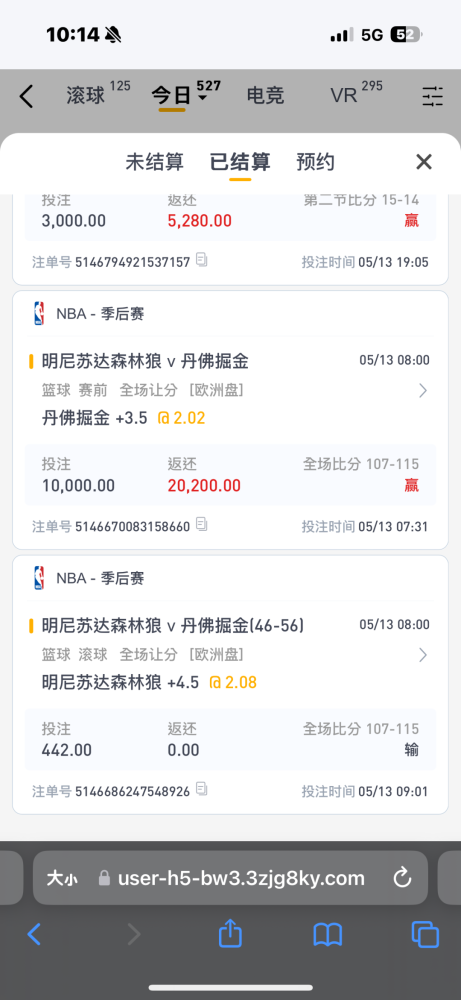Go back using top-left arrow
The image size is (461, 1000).
26,96
